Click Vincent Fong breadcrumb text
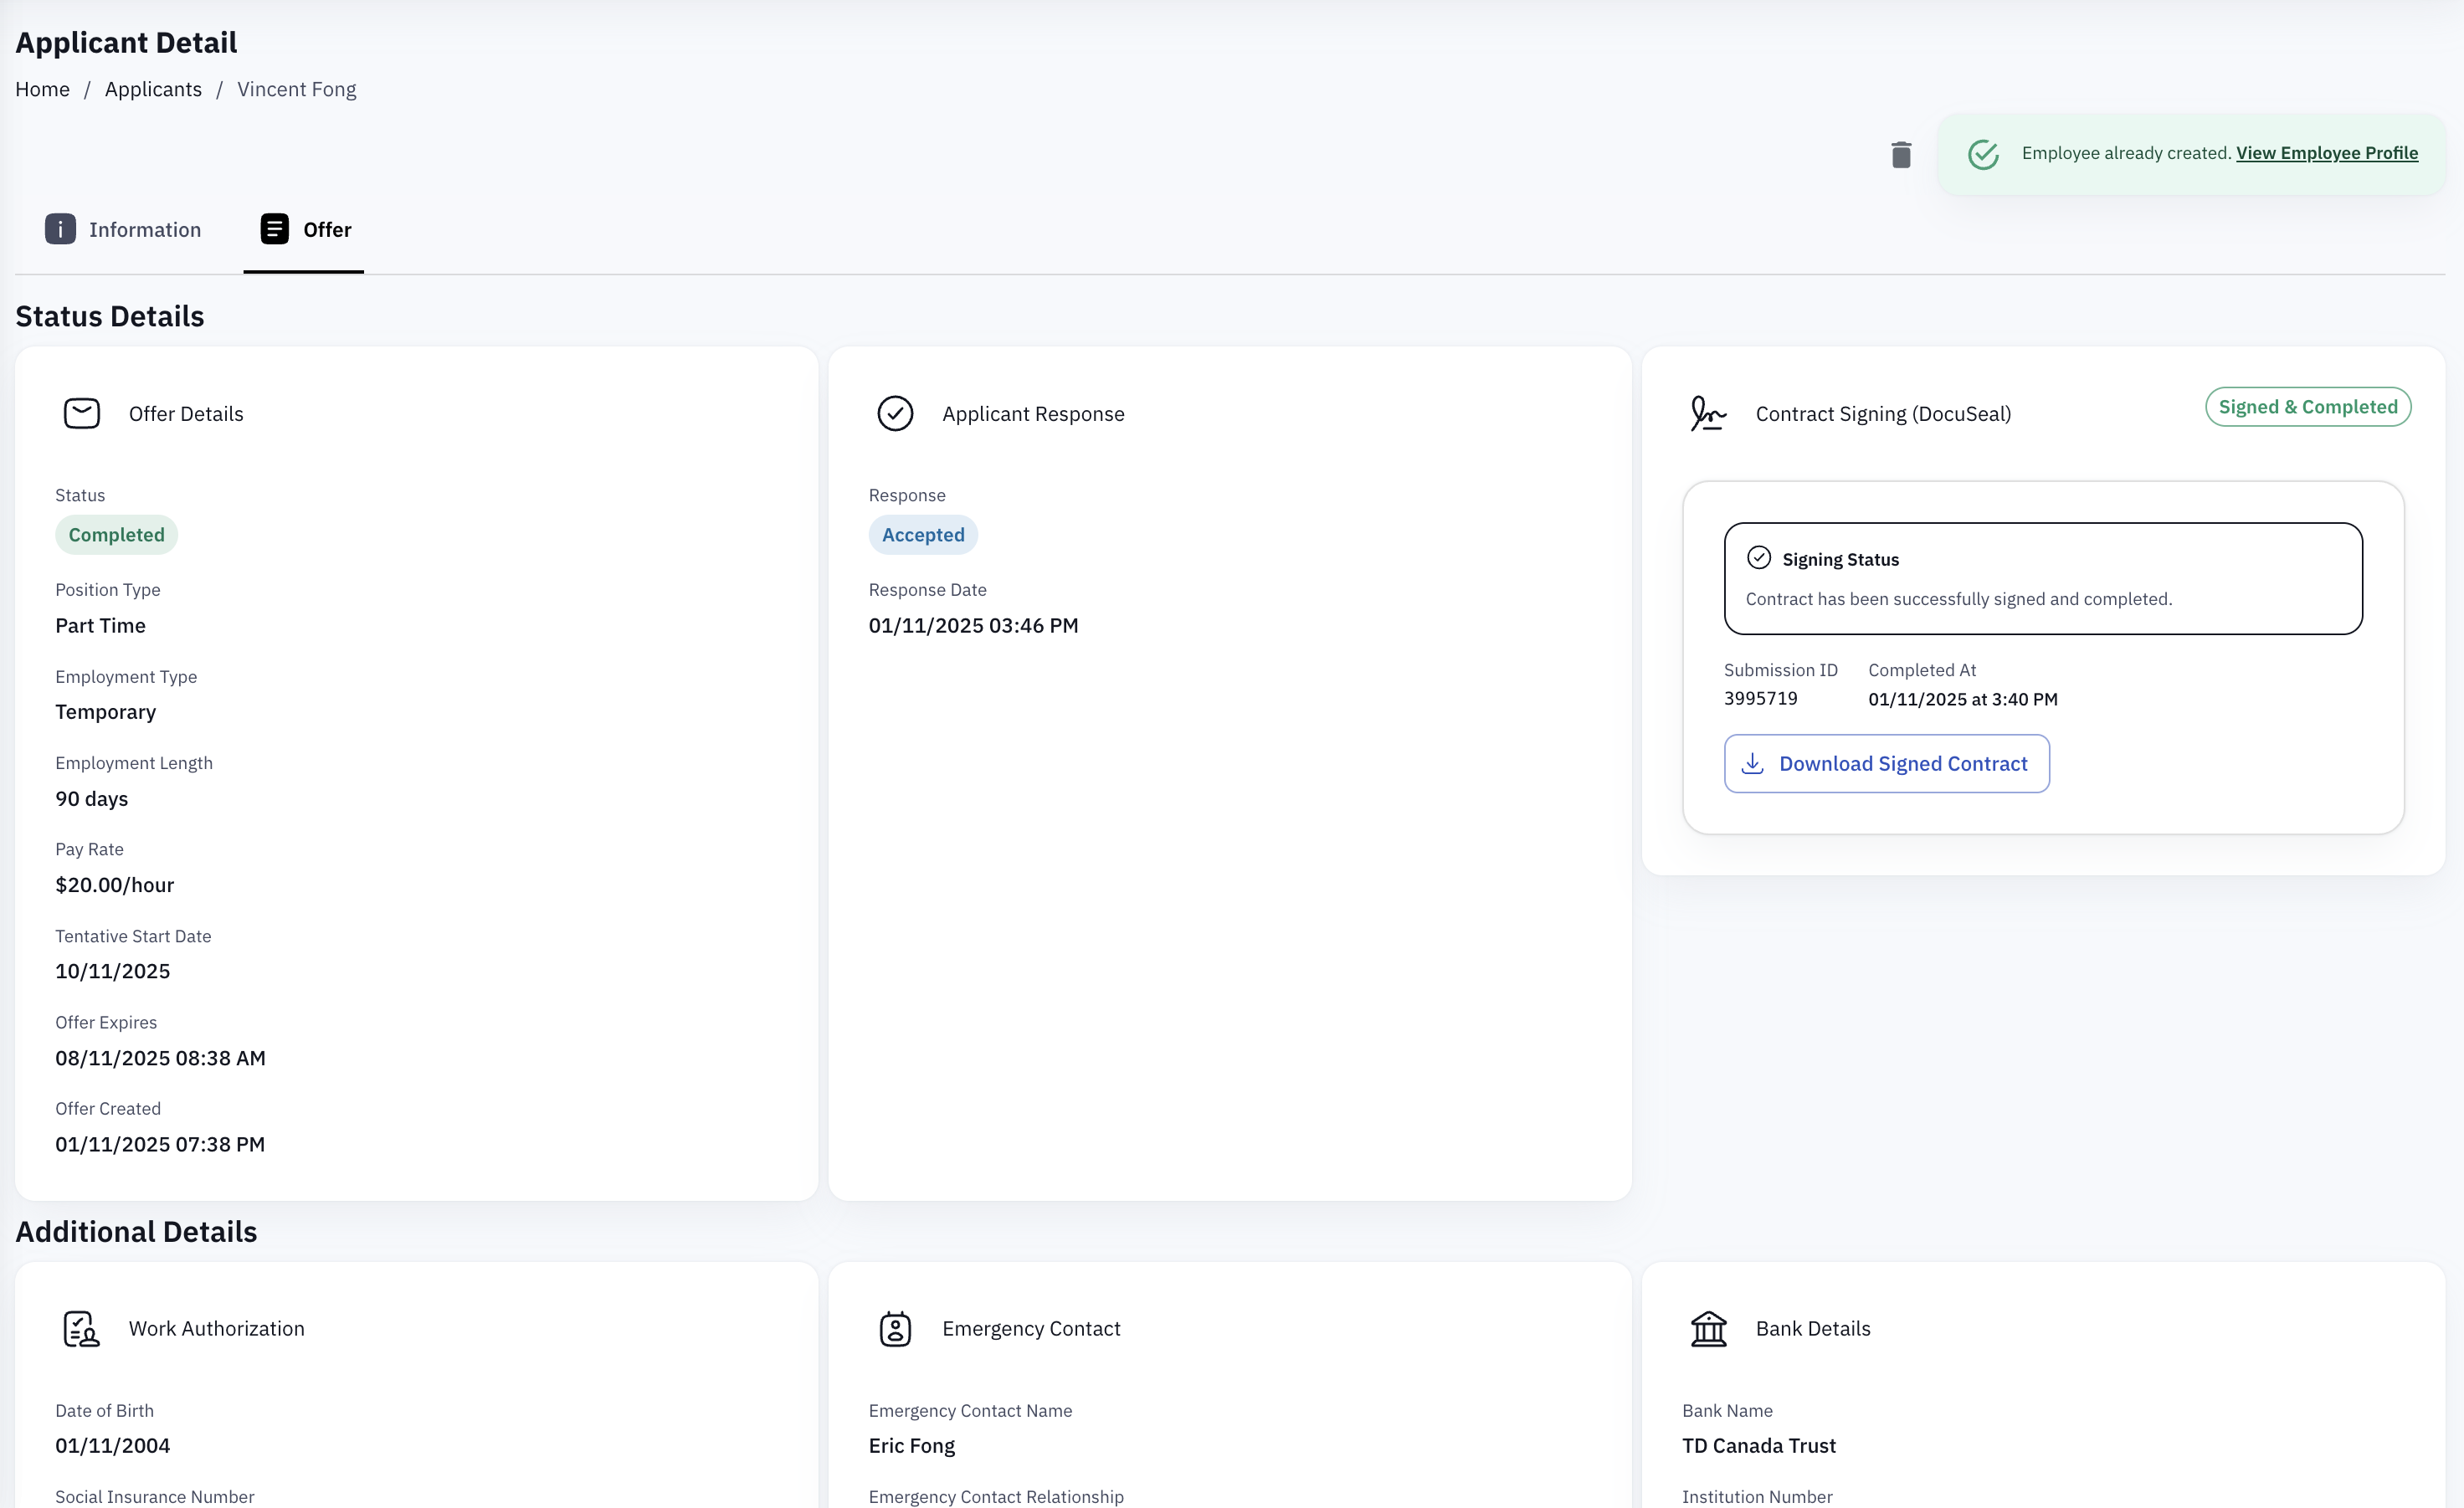This screenshot has width=2464, height=1508. [296, 89]
